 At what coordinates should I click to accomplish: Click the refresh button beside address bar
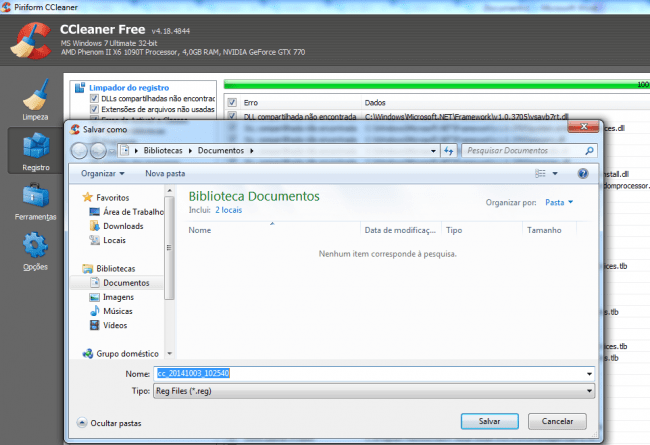tap(449, 151)
